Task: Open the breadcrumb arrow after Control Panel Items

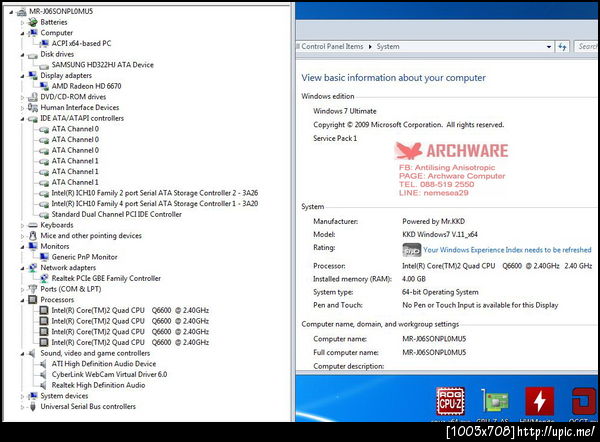Action: tap(370, 47)
